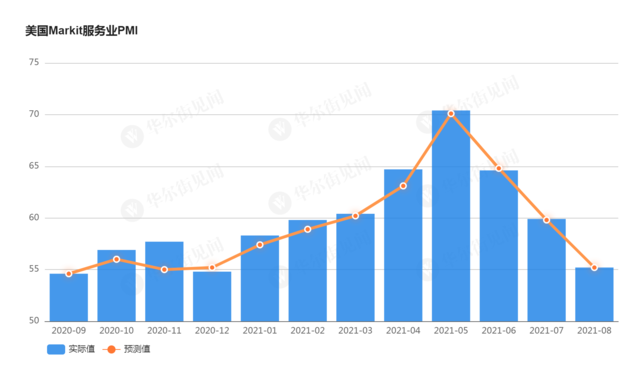Click the blue 实际值 legend swatch
The image size is (640, 369).
coord(56,349)
